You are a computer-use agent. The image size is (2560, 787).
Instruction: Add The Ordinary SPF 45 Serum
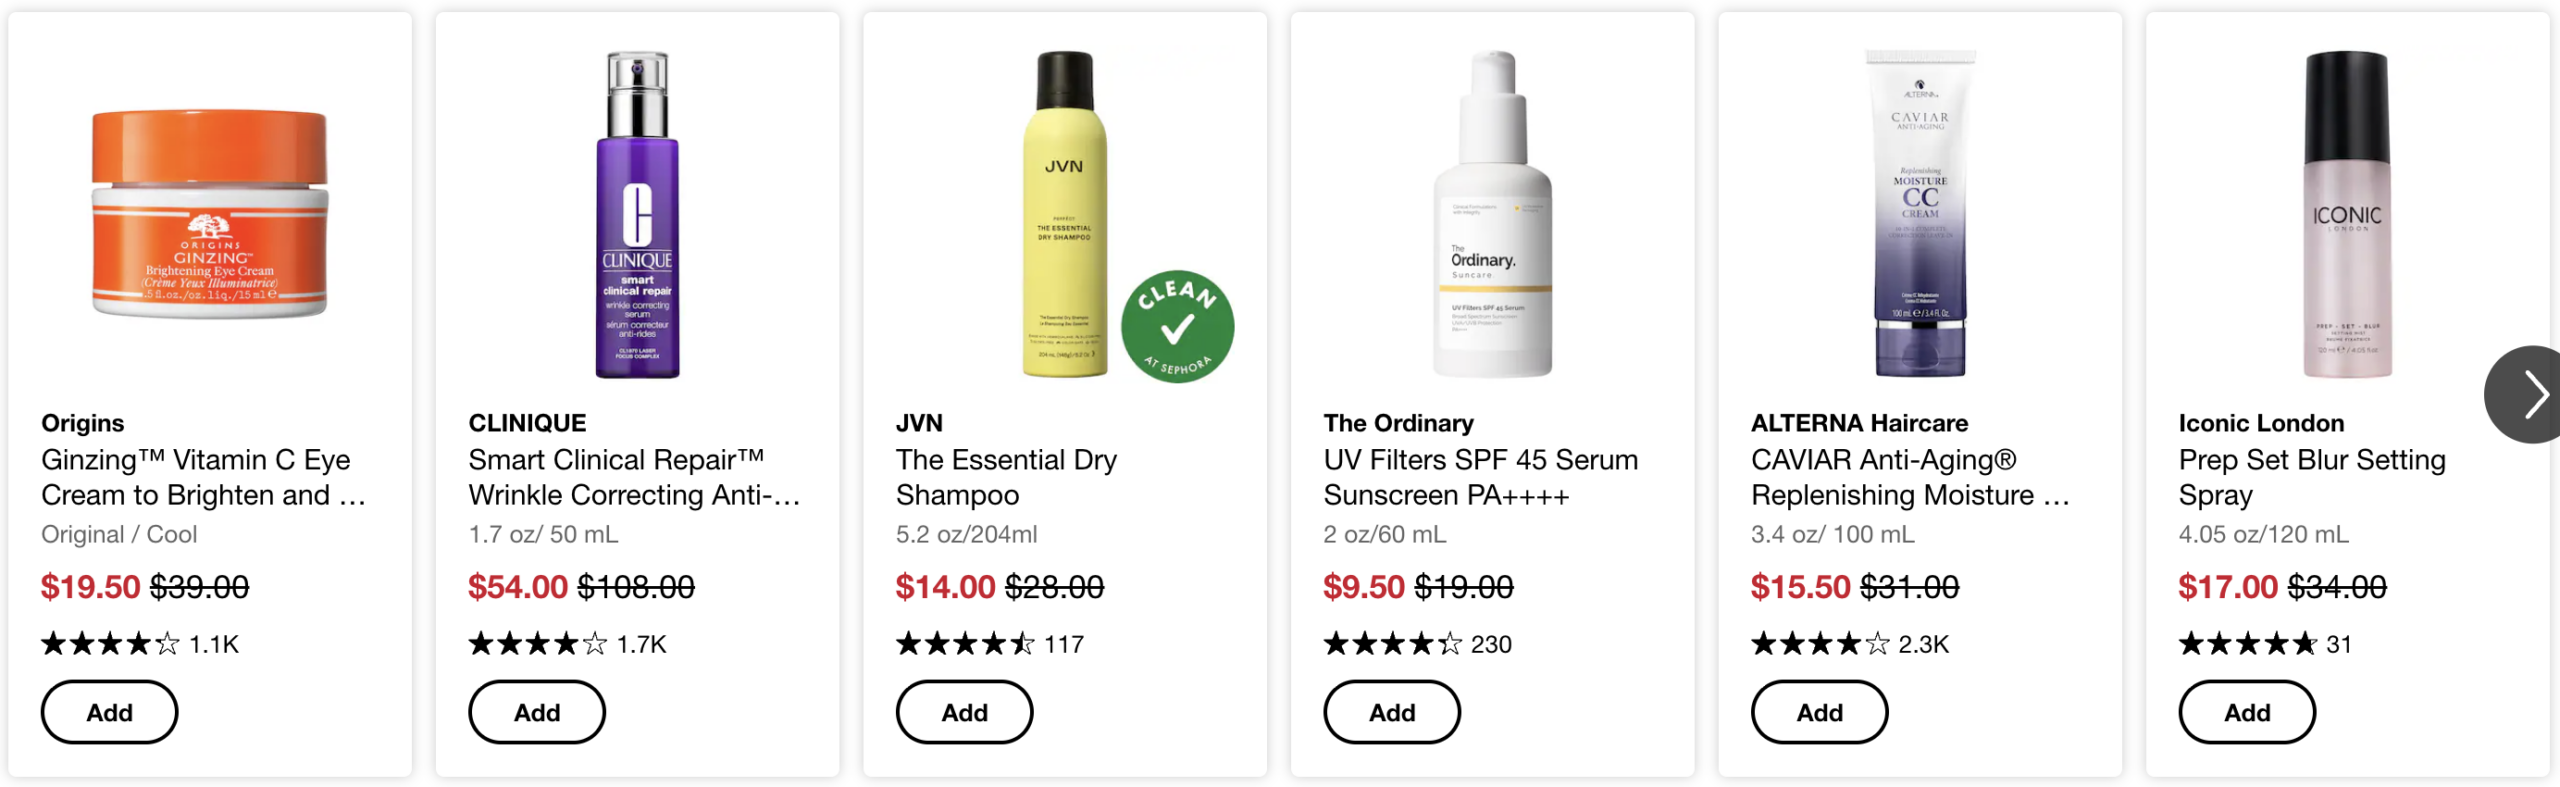pos(1392,712)
